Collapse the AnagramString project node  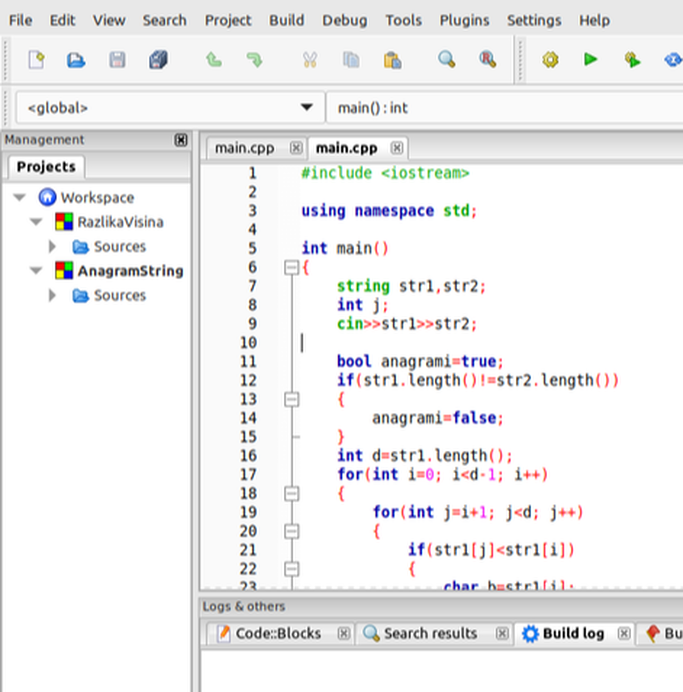click(36, 270)
